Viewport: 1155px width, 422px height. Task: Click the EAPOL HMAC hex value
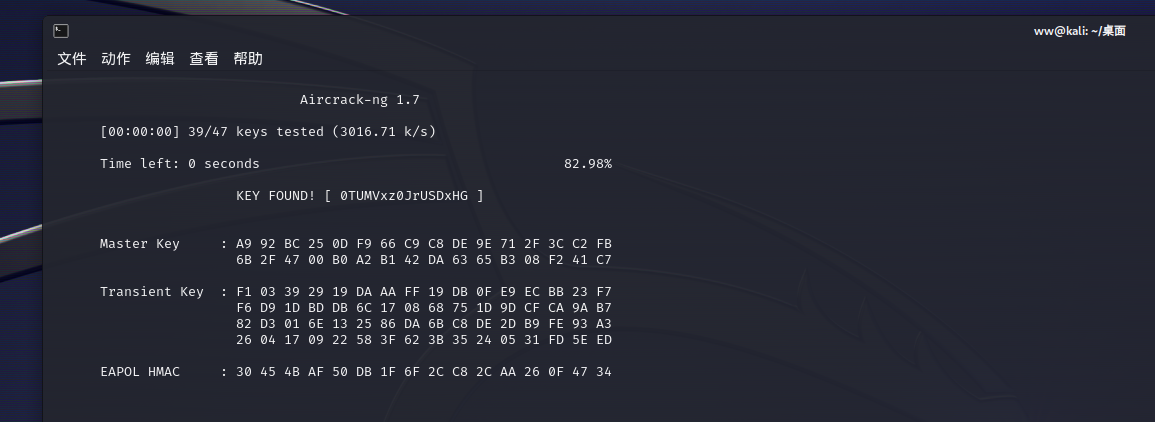424,372
